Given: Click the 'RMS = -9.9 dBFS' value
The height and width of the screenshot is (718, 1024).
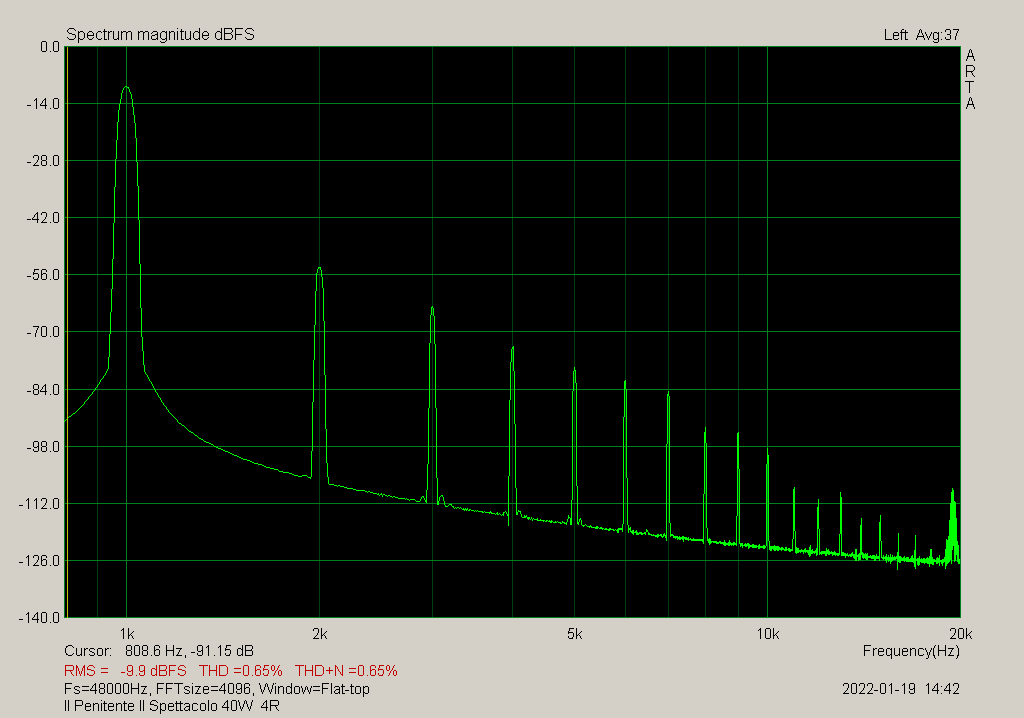Looking at the screenshot, I should tap(125, 670).
